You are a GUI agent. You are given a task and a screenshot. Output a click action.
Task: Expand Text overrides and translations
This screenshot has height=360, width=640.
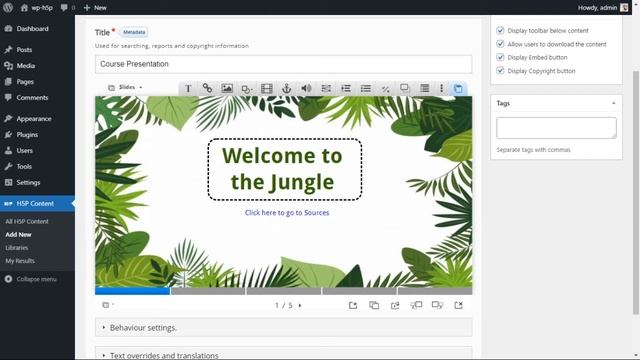pyautogui.click(x=283, y=353)
